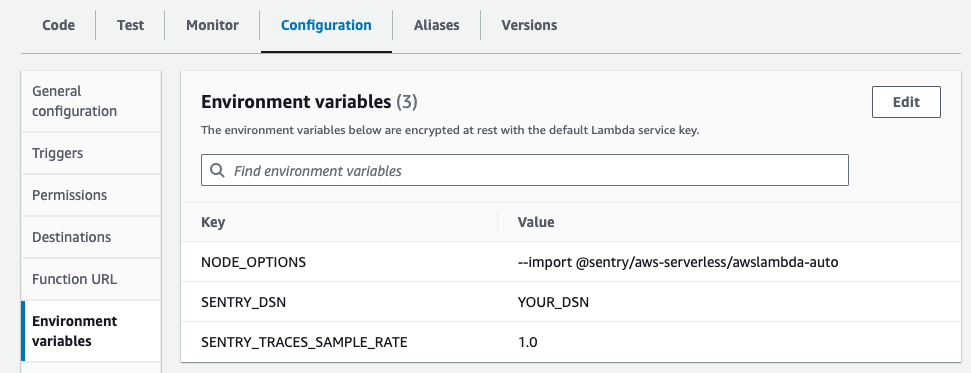Open Function URL settings
This screenshot has height=373, width=971.
(x=91, y=279)
